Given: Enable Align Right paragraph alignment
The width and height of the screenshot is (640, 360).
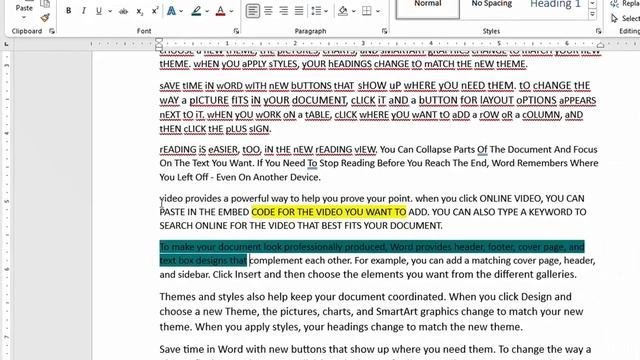Looking at the screenshot, I should (284, 11).
